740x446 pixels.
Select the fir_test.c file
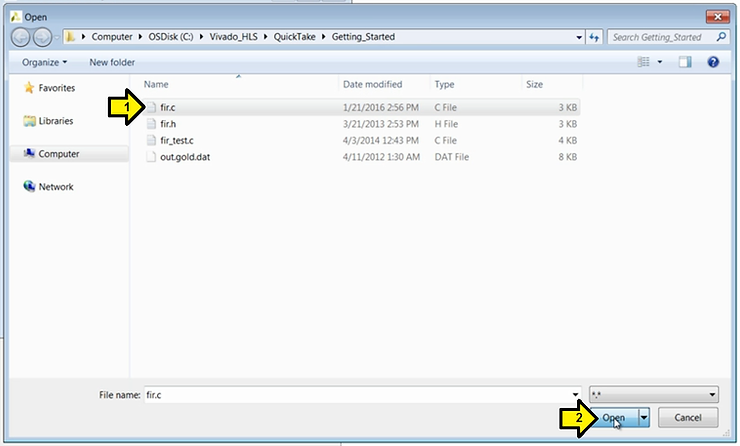click(177, 141)
